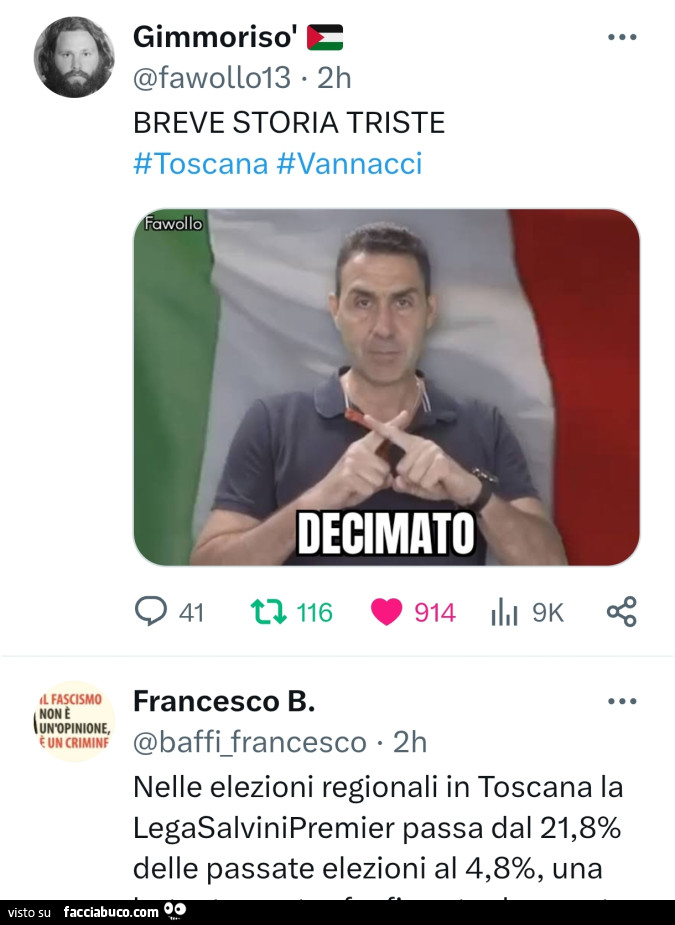Open the DECIMATO meme image

pyautogui.click(x=386, y=387)
